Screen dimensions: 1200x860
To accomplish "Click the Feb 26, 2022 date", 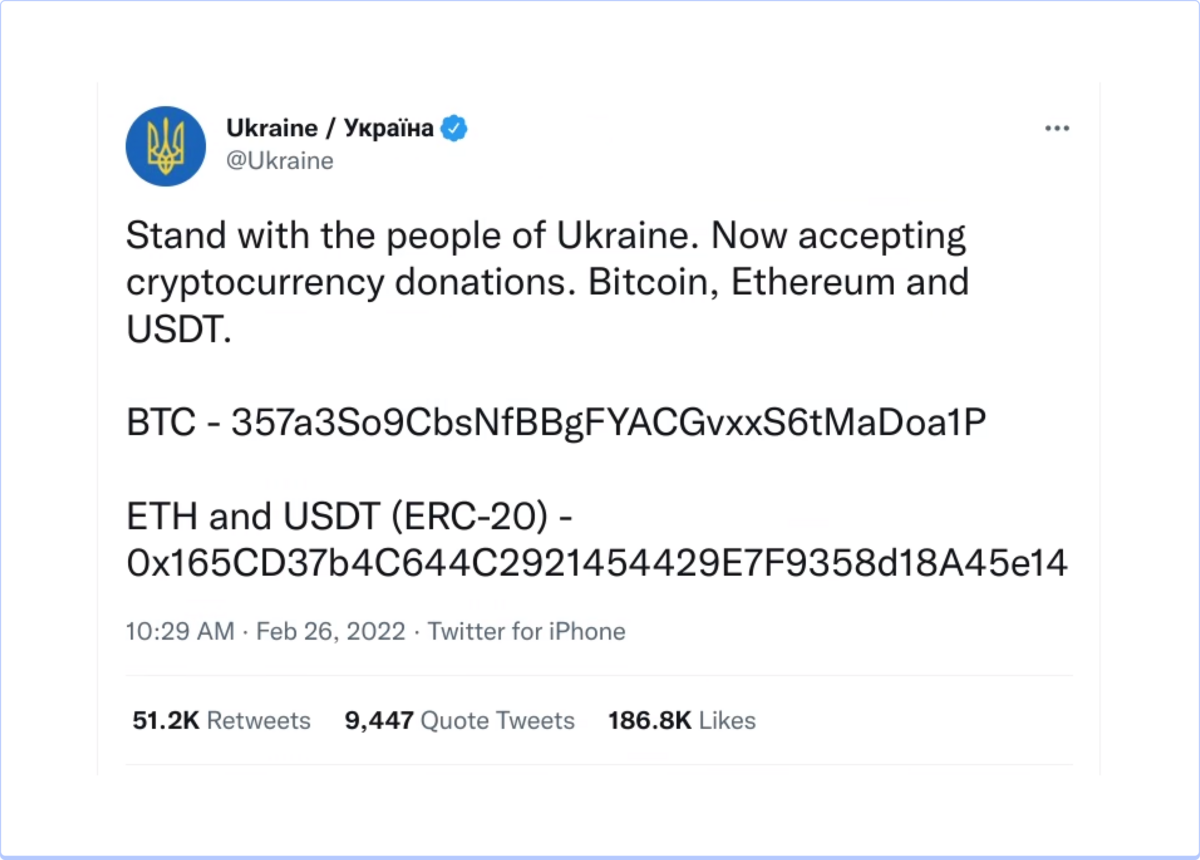I will pyautogui.click(x=331, y=632).
